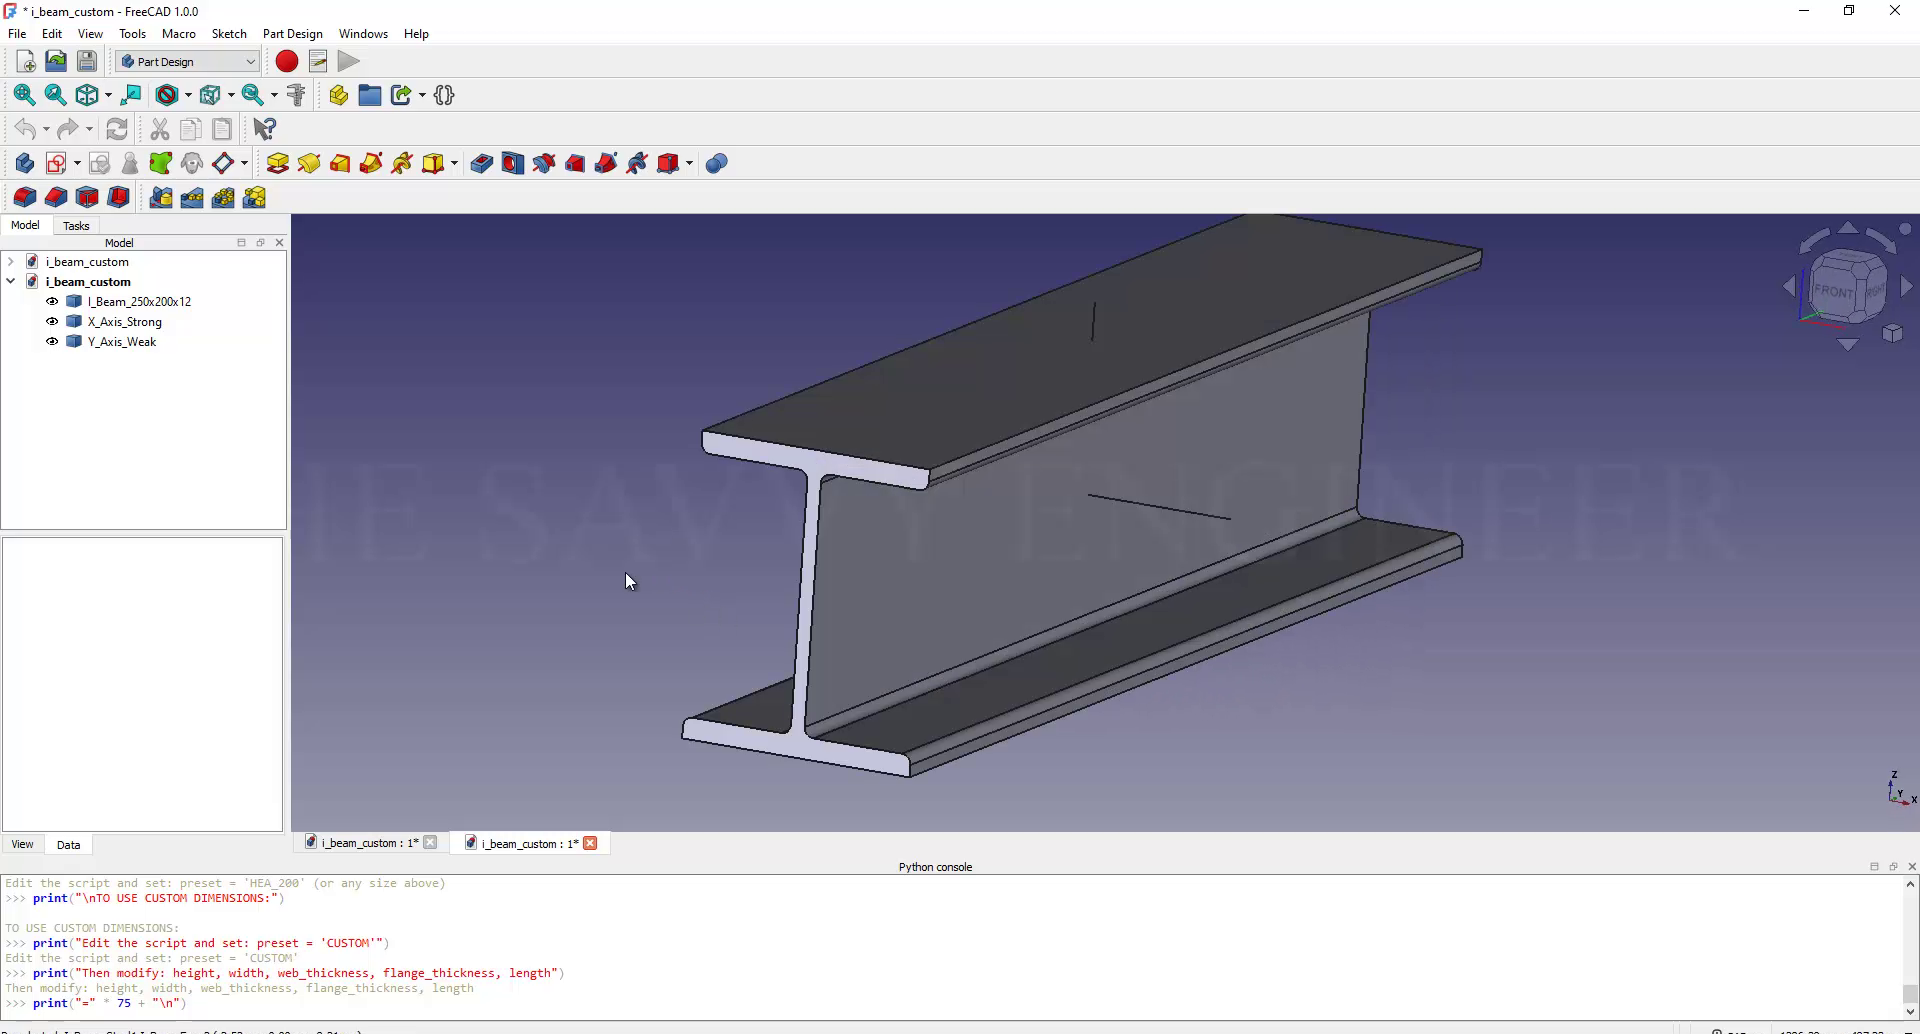
Task: Switch to the Tasks tab
Action: pos(76,226)
